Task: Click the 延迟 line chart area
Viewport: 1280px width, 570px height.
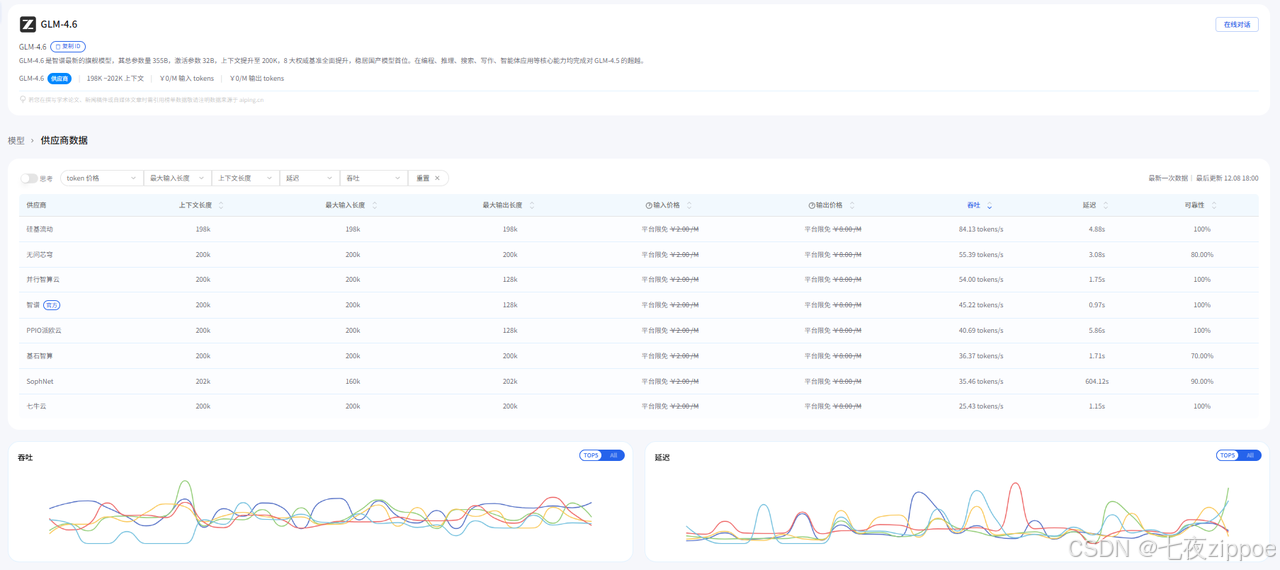Action: (x=957, y=512)
